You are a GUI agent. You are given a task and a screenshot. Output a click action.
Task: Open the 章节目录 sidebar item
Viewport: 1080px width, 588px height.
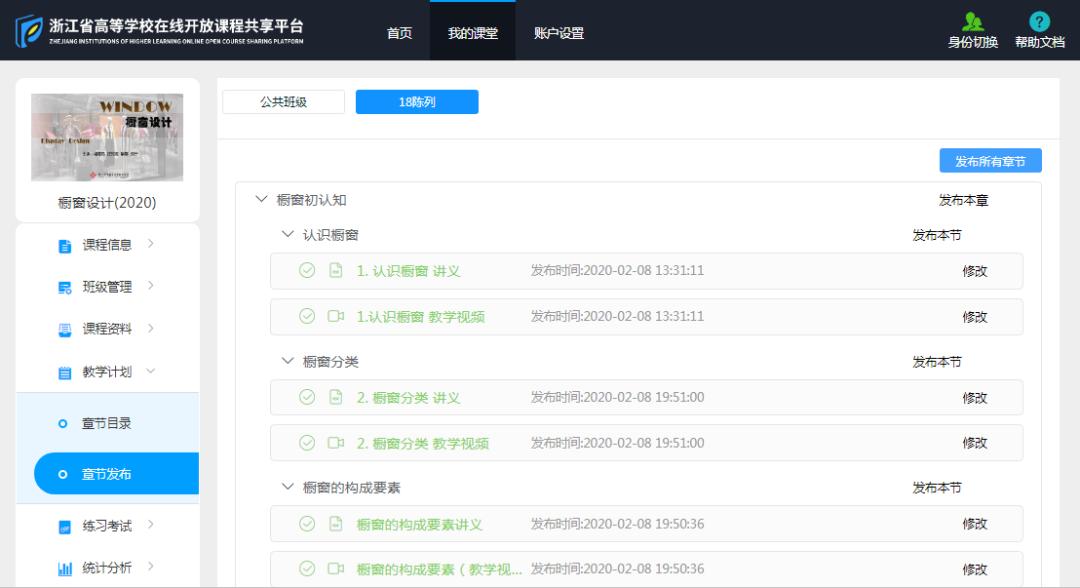pos(106,423)
